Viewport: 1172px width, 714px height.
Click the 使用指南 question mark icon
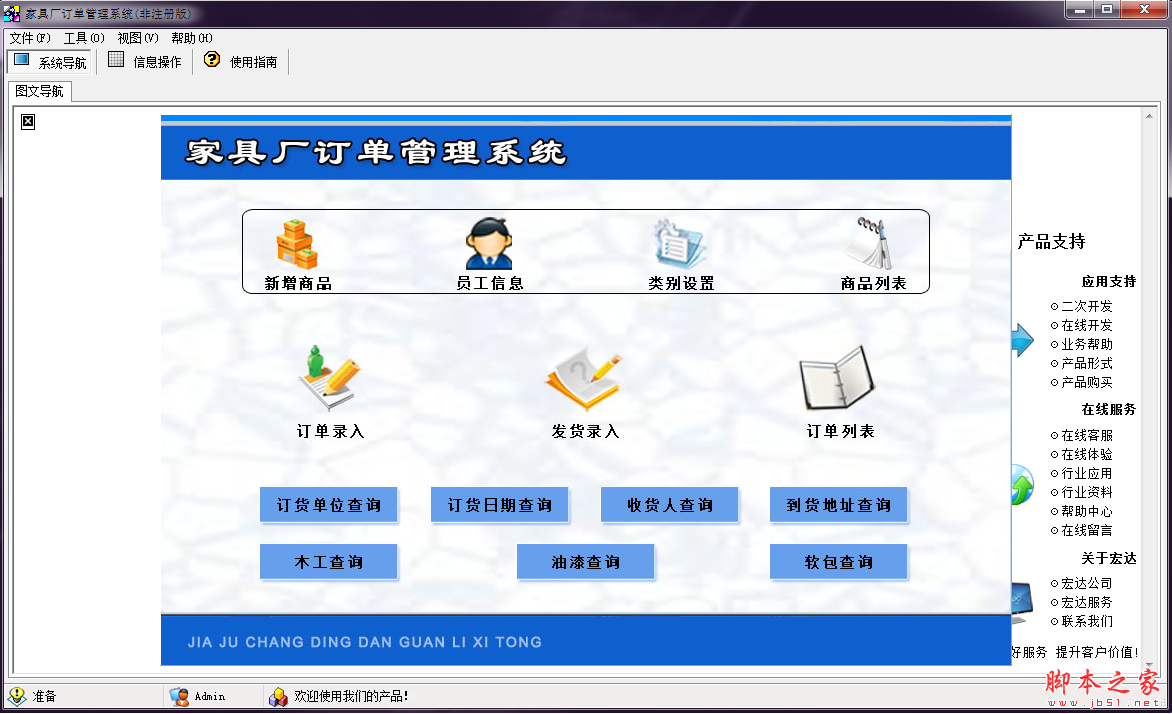(x=212, y=59)
